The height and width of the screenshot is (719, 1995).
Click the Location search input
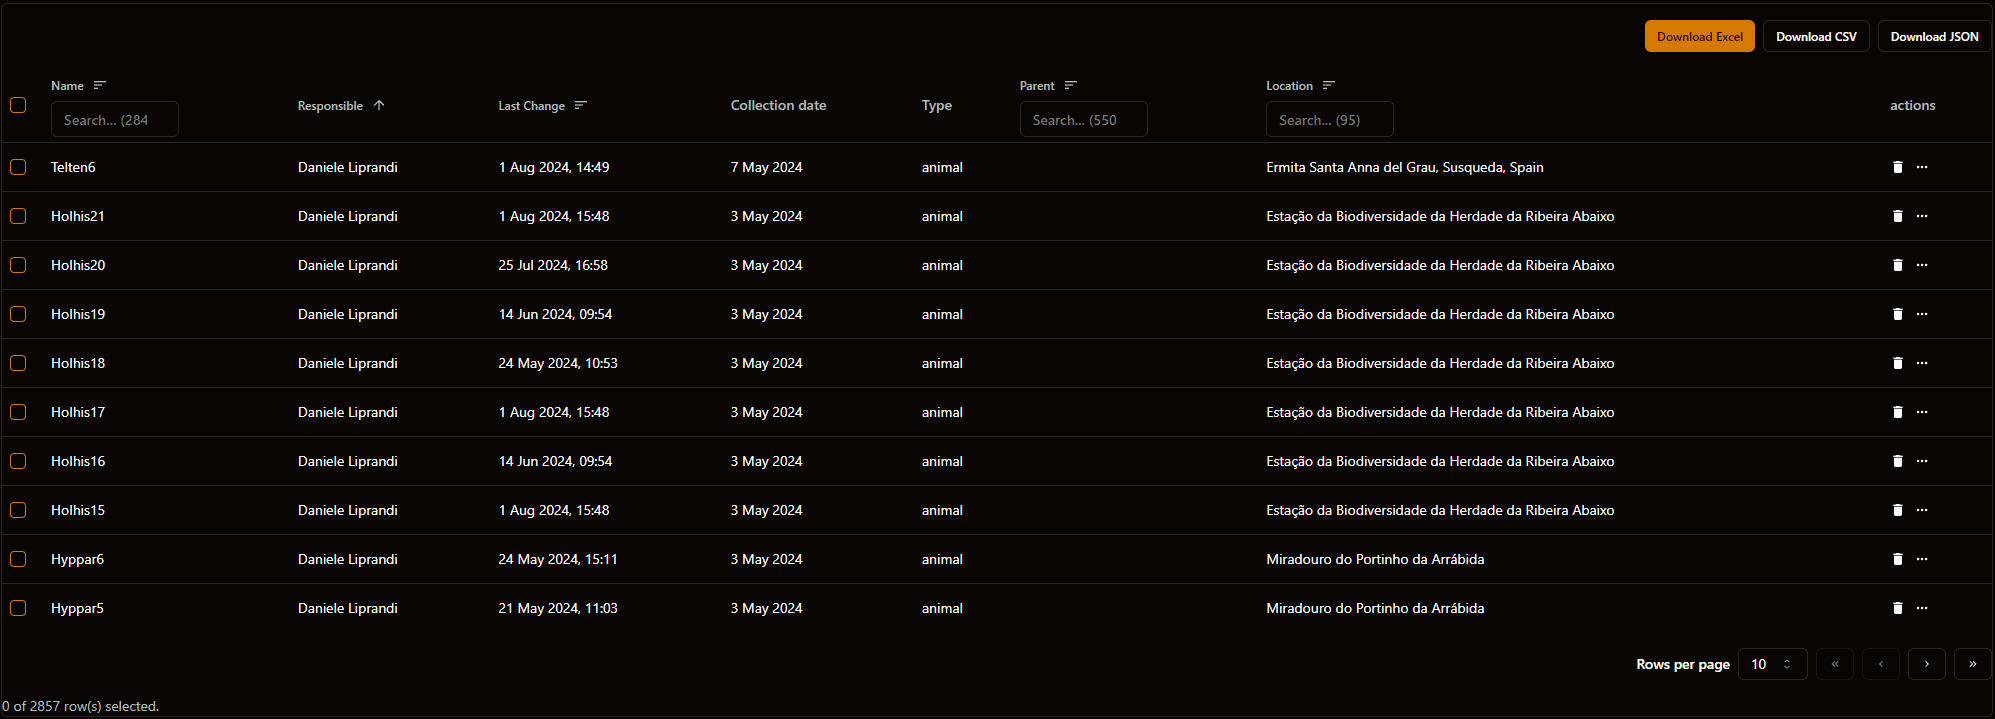(x=1329, y=120)
